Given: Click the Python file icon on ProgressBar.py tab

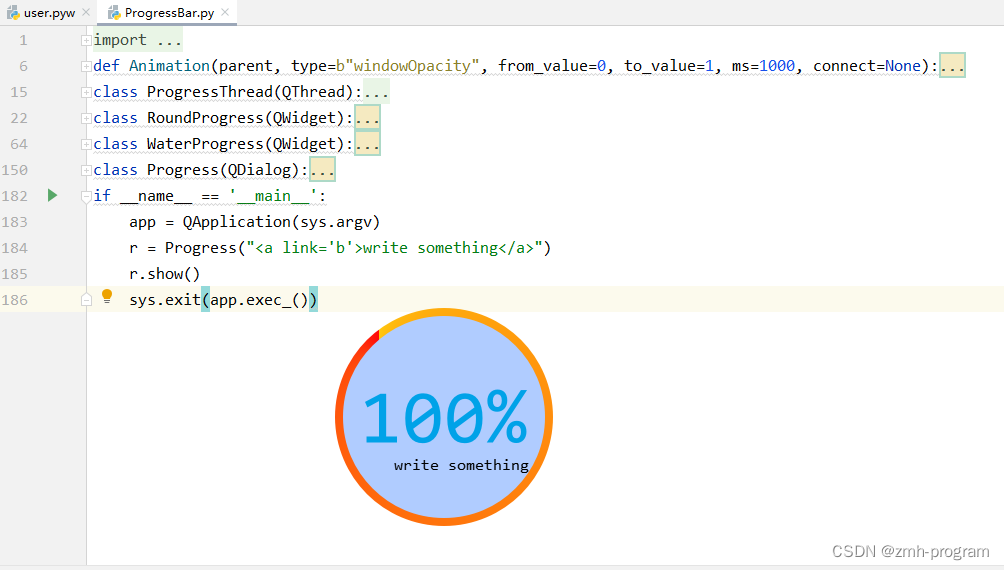Looking at the screenshot, I should click(114, 13).
